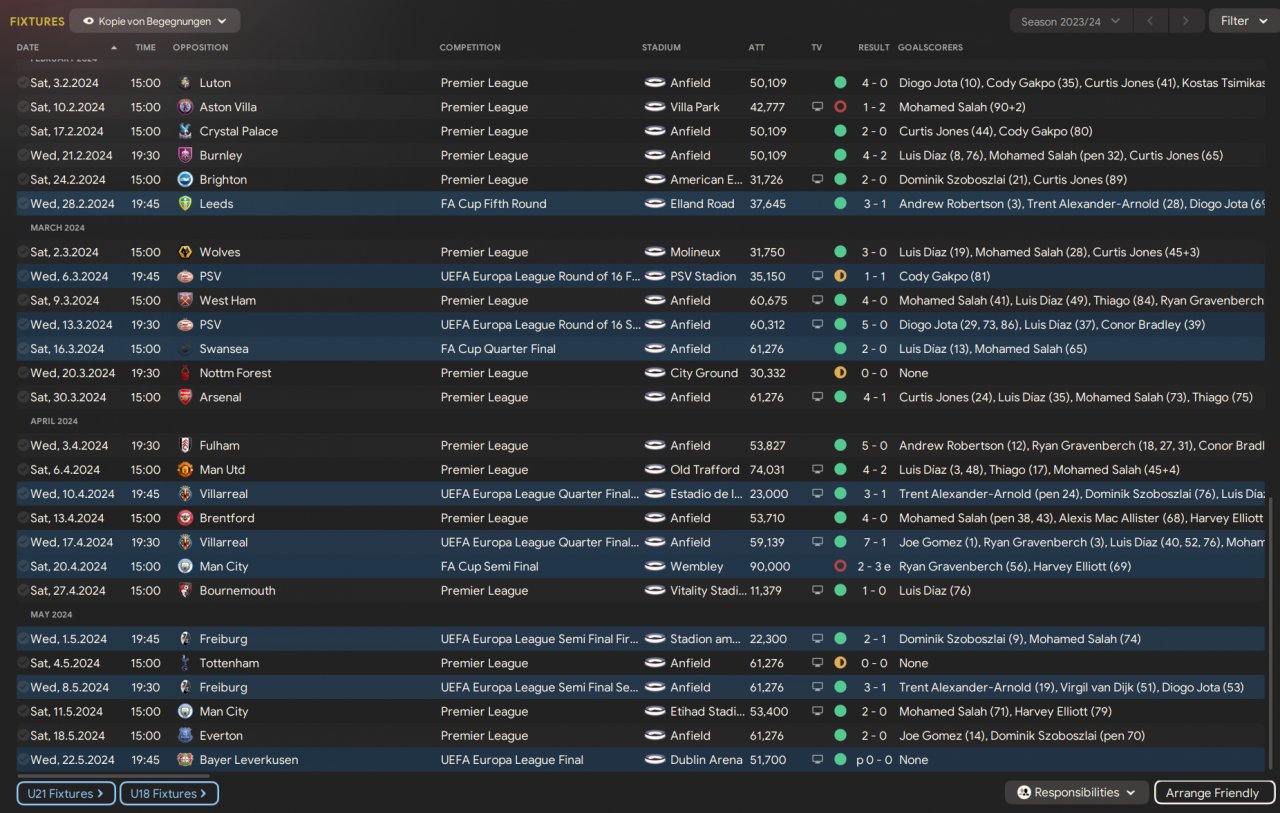This screenshot has height=813, width=1280.
Task: Click the horizontal scrollbar under the fixtures list
Action: click(x=114, y=776)
